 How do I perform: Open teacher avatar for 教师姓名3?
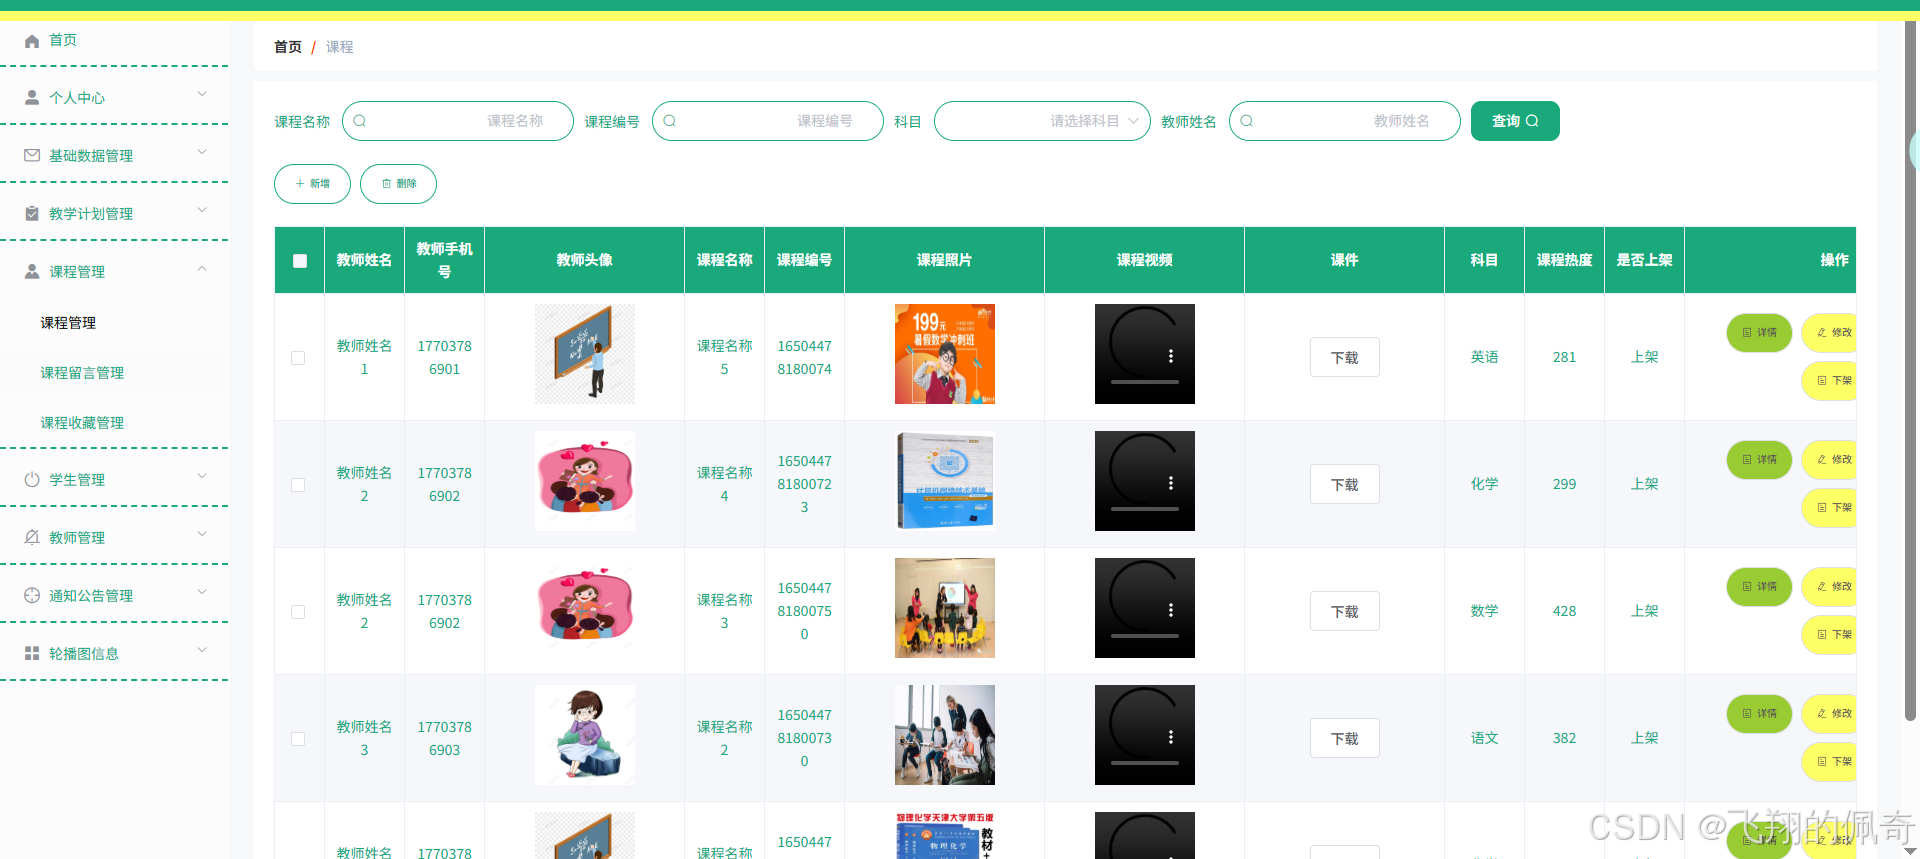click(585, 735)
